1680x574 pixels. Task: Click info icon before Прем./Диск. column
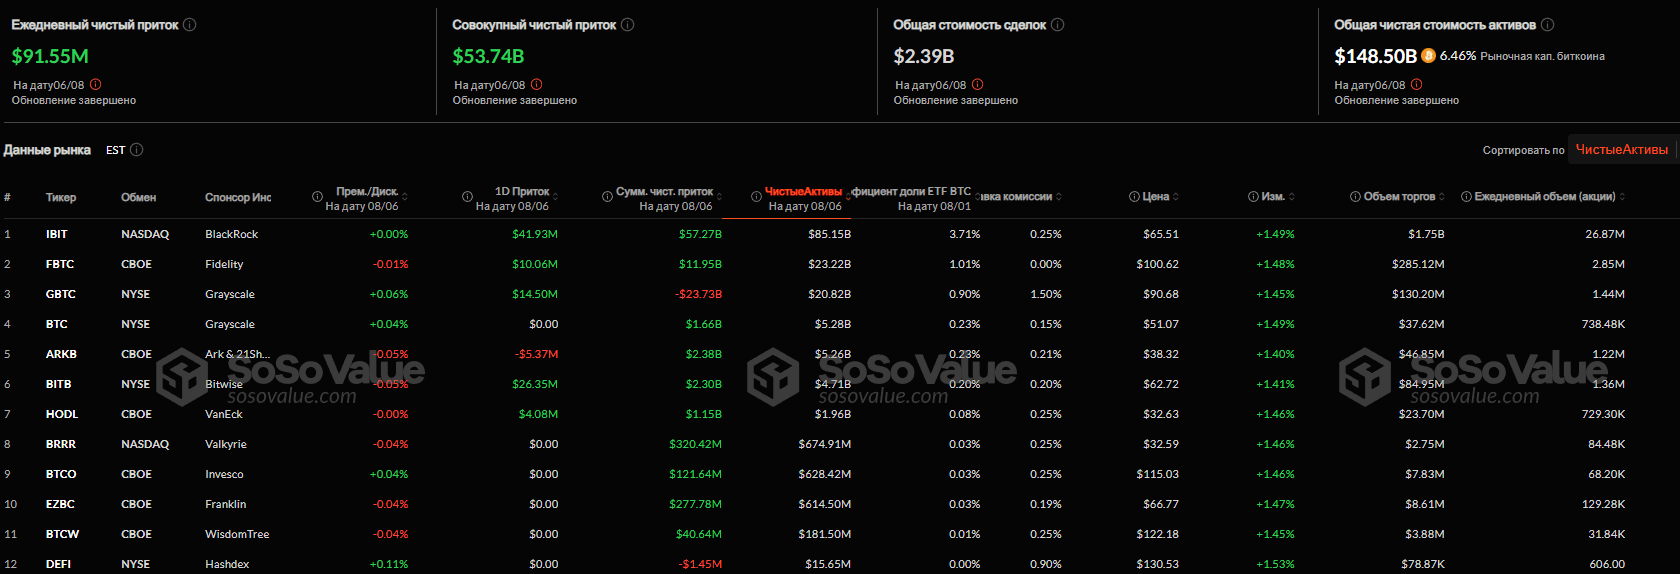pos(317,197)
